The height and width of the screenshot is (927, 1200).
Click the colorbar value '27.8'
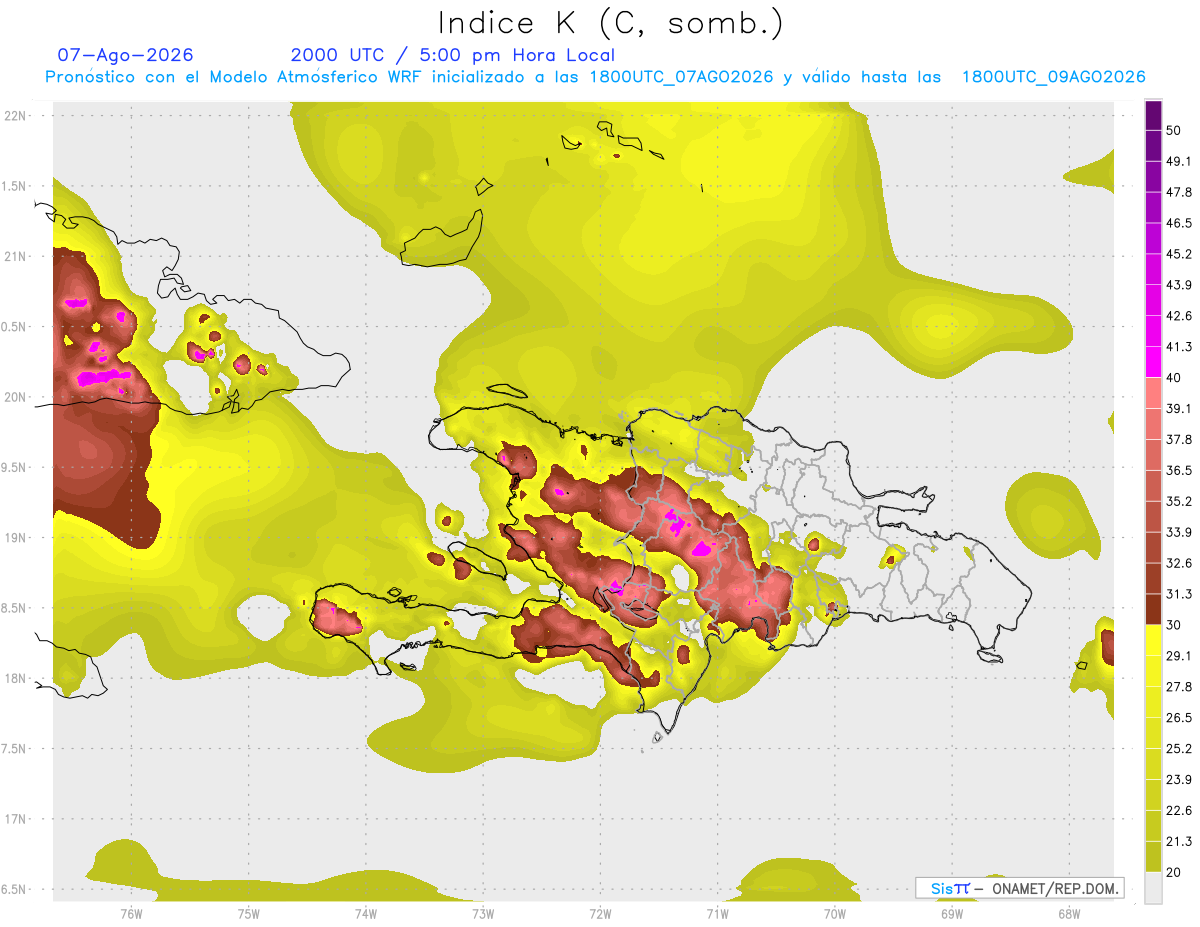1179,686
